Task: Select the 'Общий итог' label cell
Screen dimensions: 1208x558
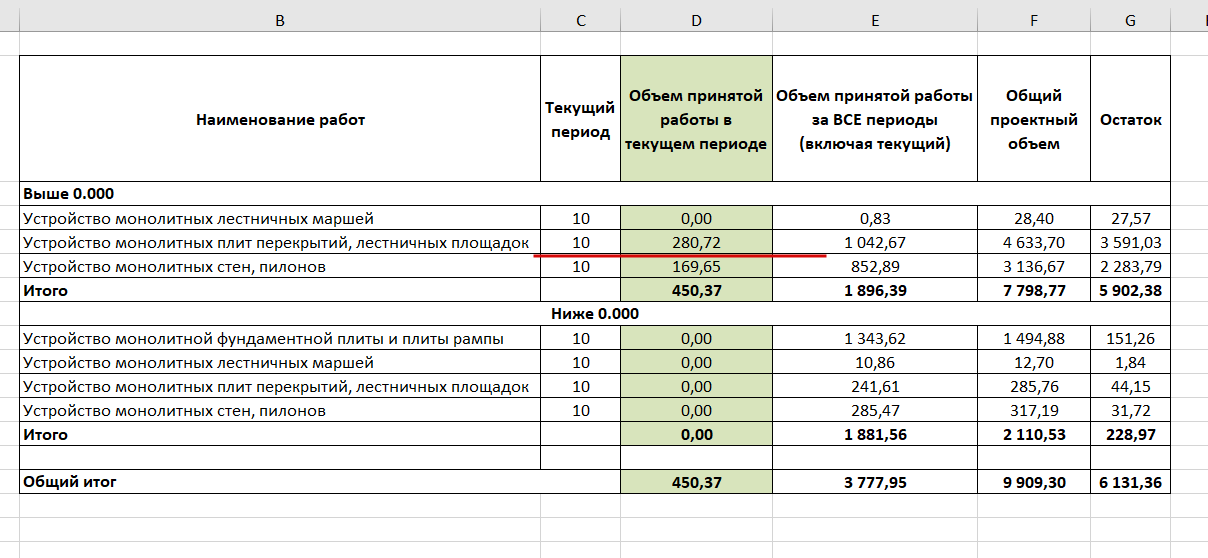Action: coord(320,482)
